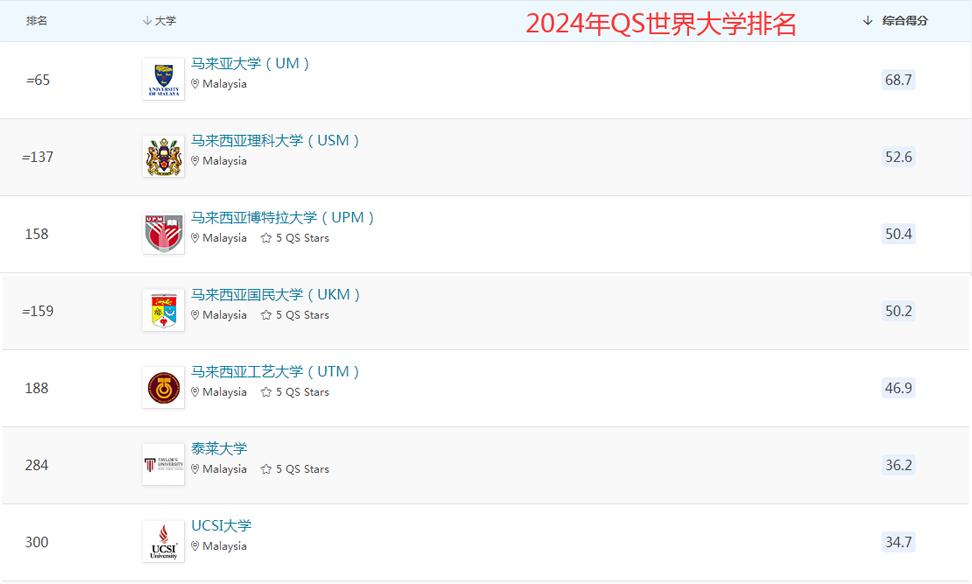This screenshot has height=584, width=972.
Task: Click location pin icon in UCSI大学 row
Action: click(x=195, y=546)
